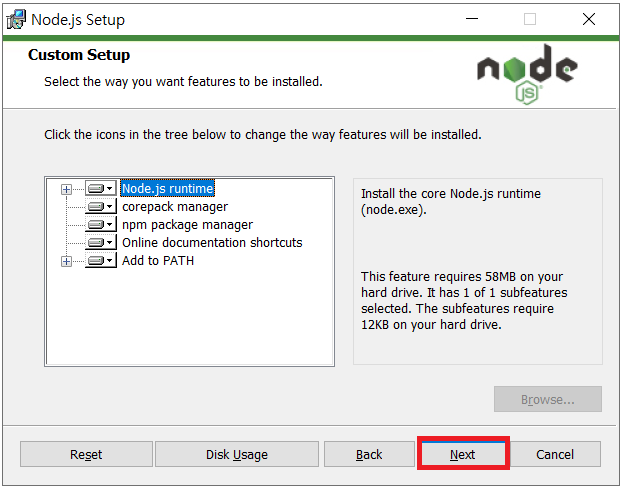Proceed with the Next button

tap(463, 454)
